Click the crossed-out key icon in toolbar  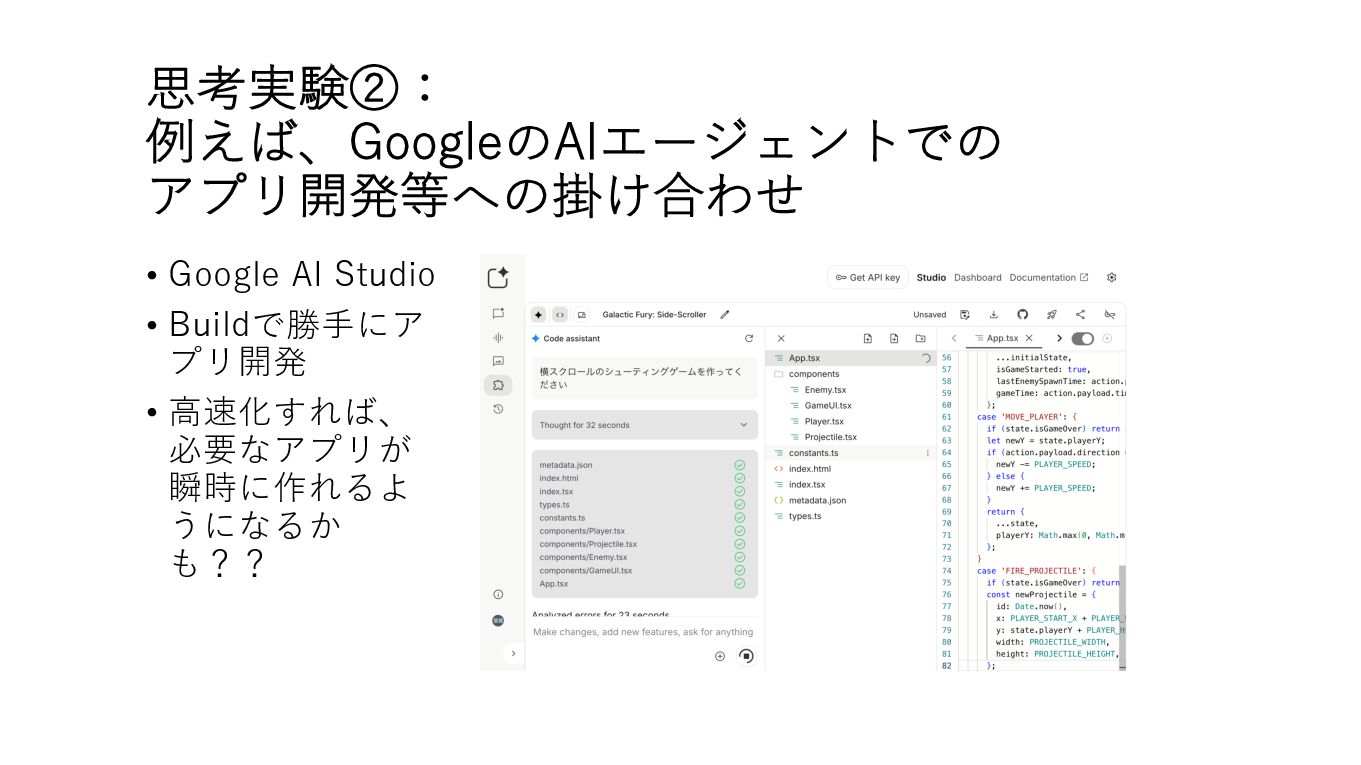[1109, 314]
